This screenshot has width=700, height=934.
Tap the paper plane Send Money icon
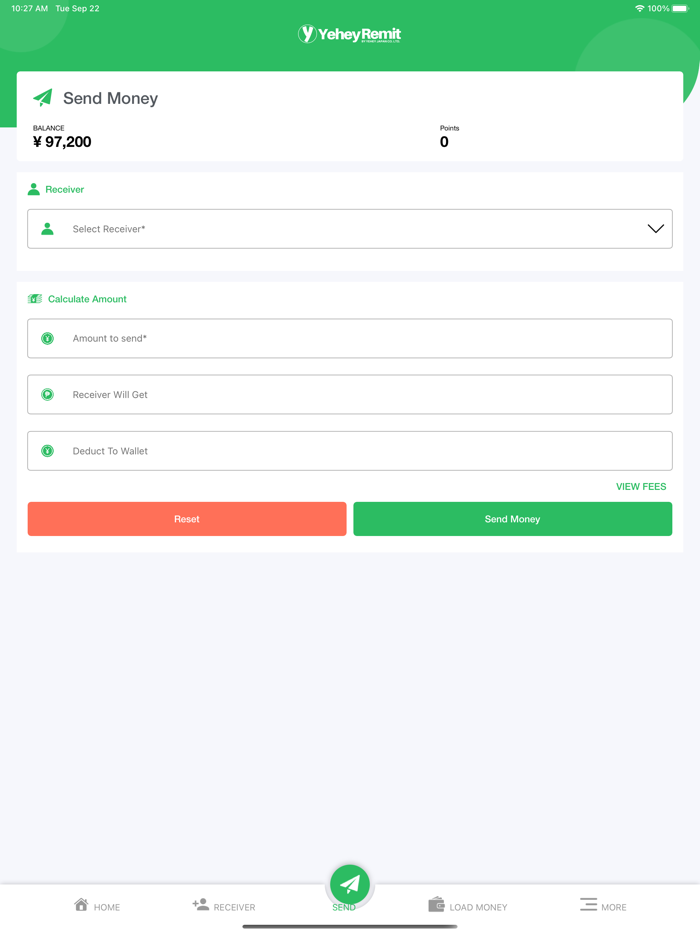click(x=43, y=97)
